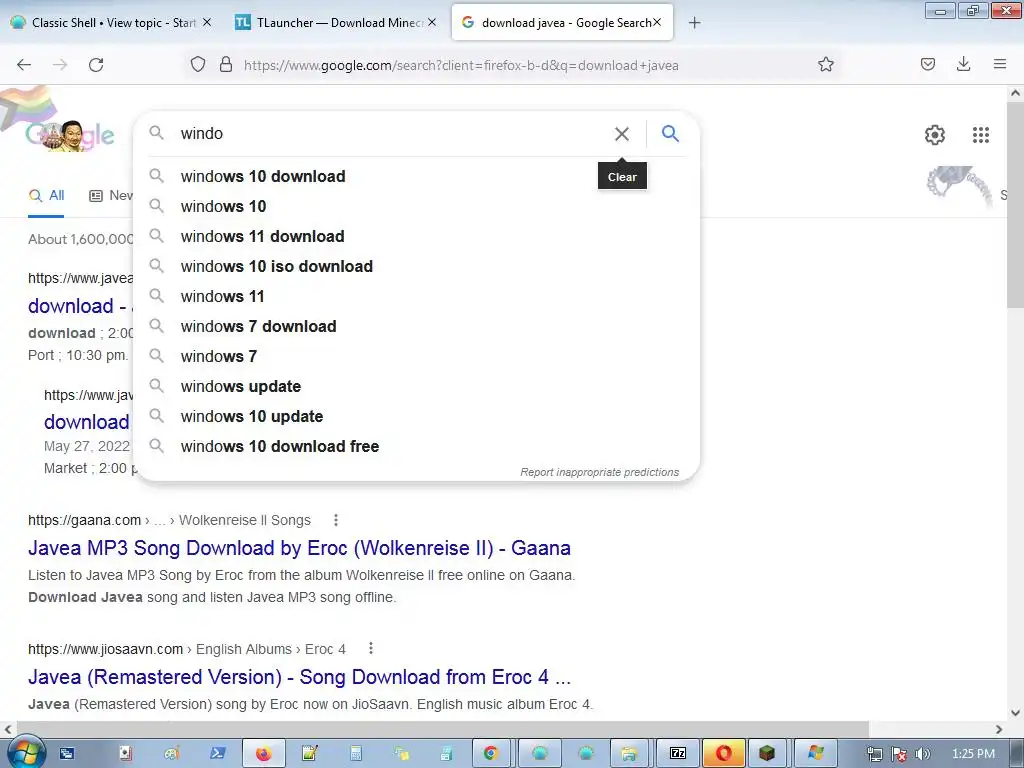Viewport: 1024px width, 768px height.
Task: Choose suggestion windows 10 update
Action: (x=416, y=417)
